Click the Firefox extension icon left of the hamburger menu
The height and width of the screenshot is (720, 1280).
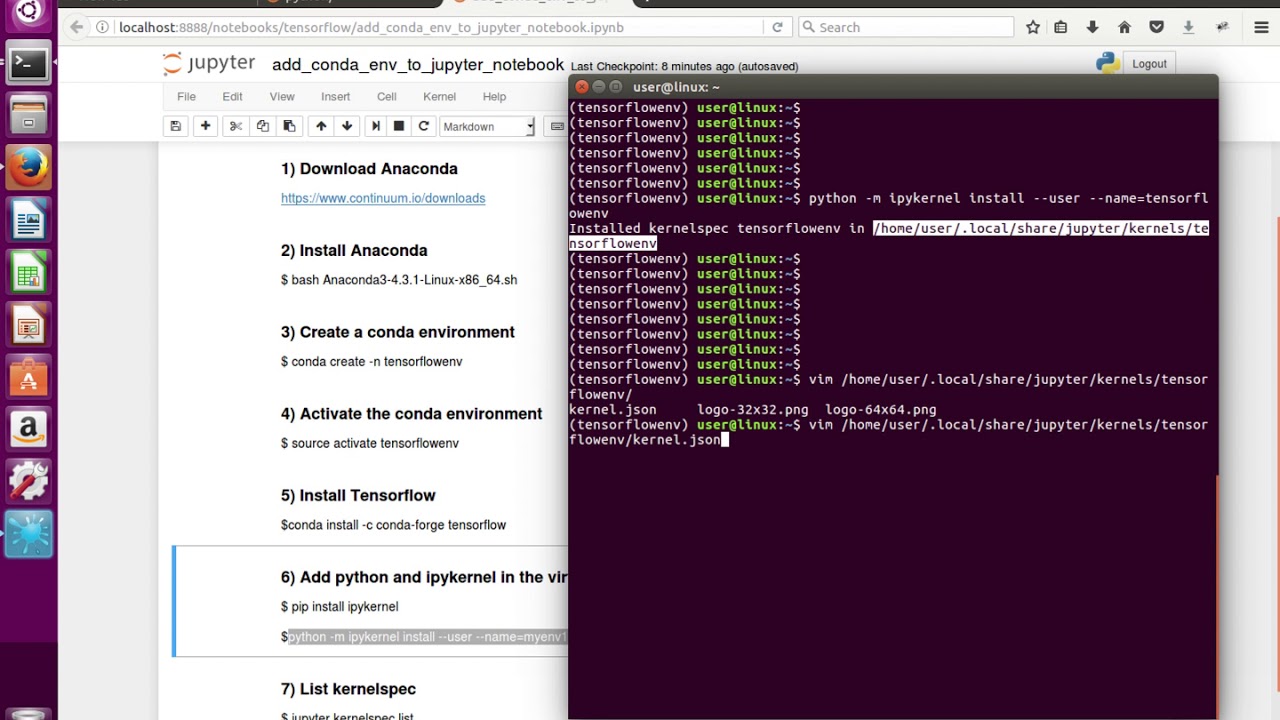(1222, 27)
